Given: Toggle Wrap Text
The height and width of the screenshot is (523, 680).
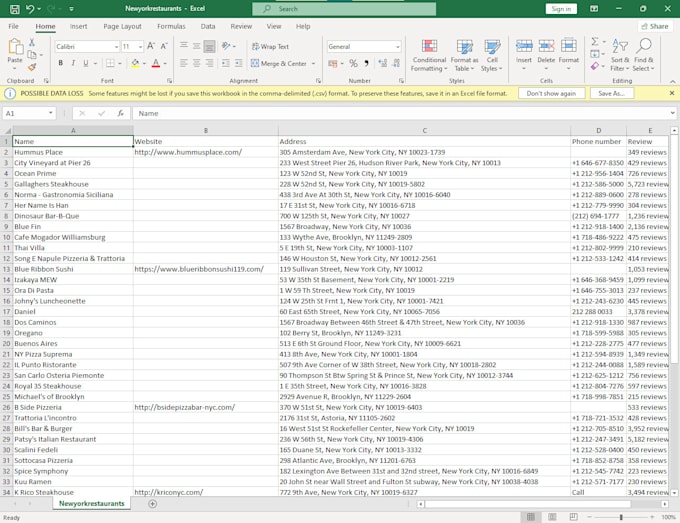Looking at the screenshot, I should [x=271, y=46].
